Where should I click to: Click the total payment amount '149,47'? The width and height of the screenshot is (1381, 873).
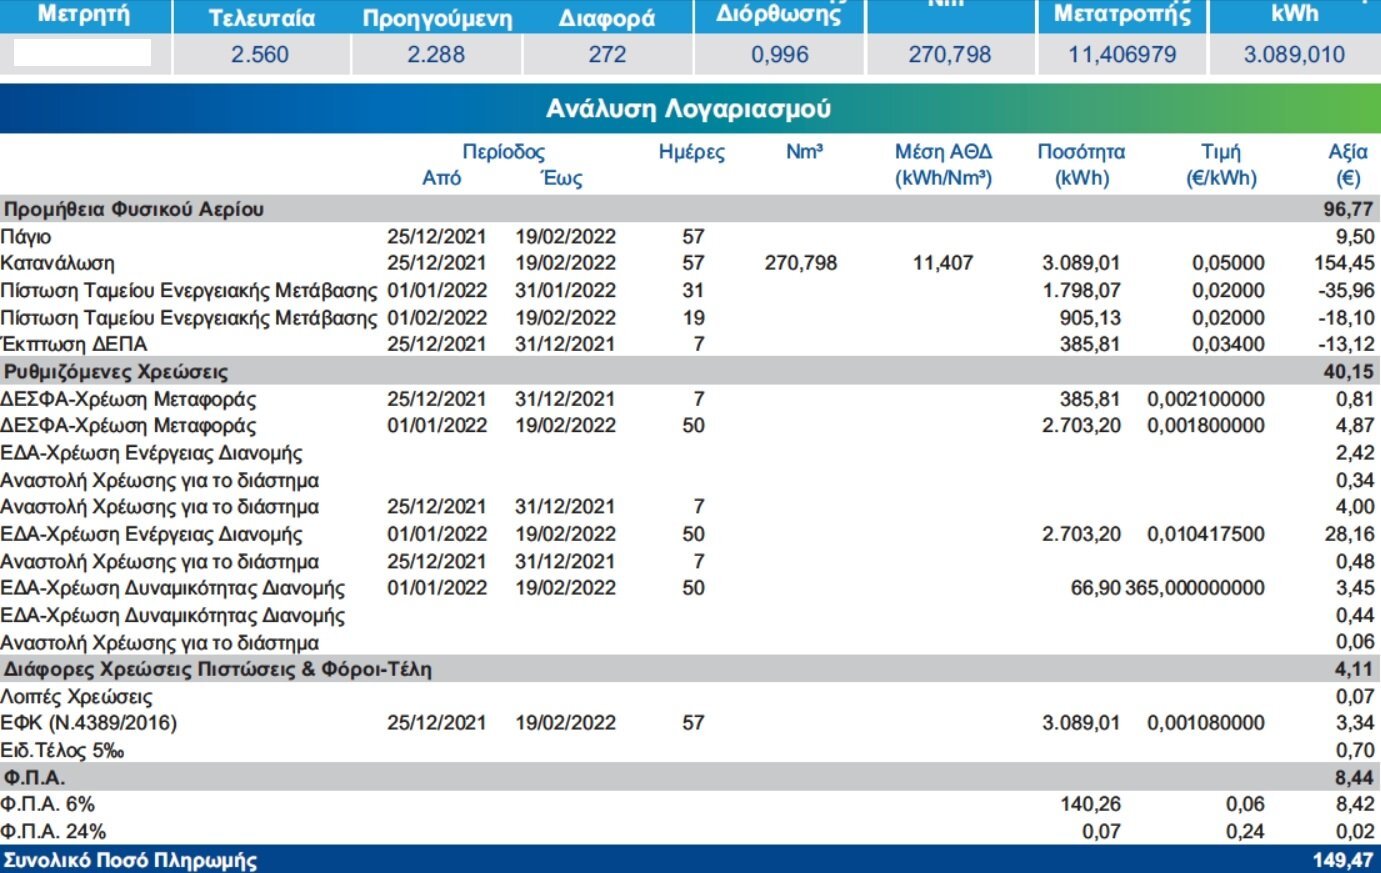(x=1343, y=860)
